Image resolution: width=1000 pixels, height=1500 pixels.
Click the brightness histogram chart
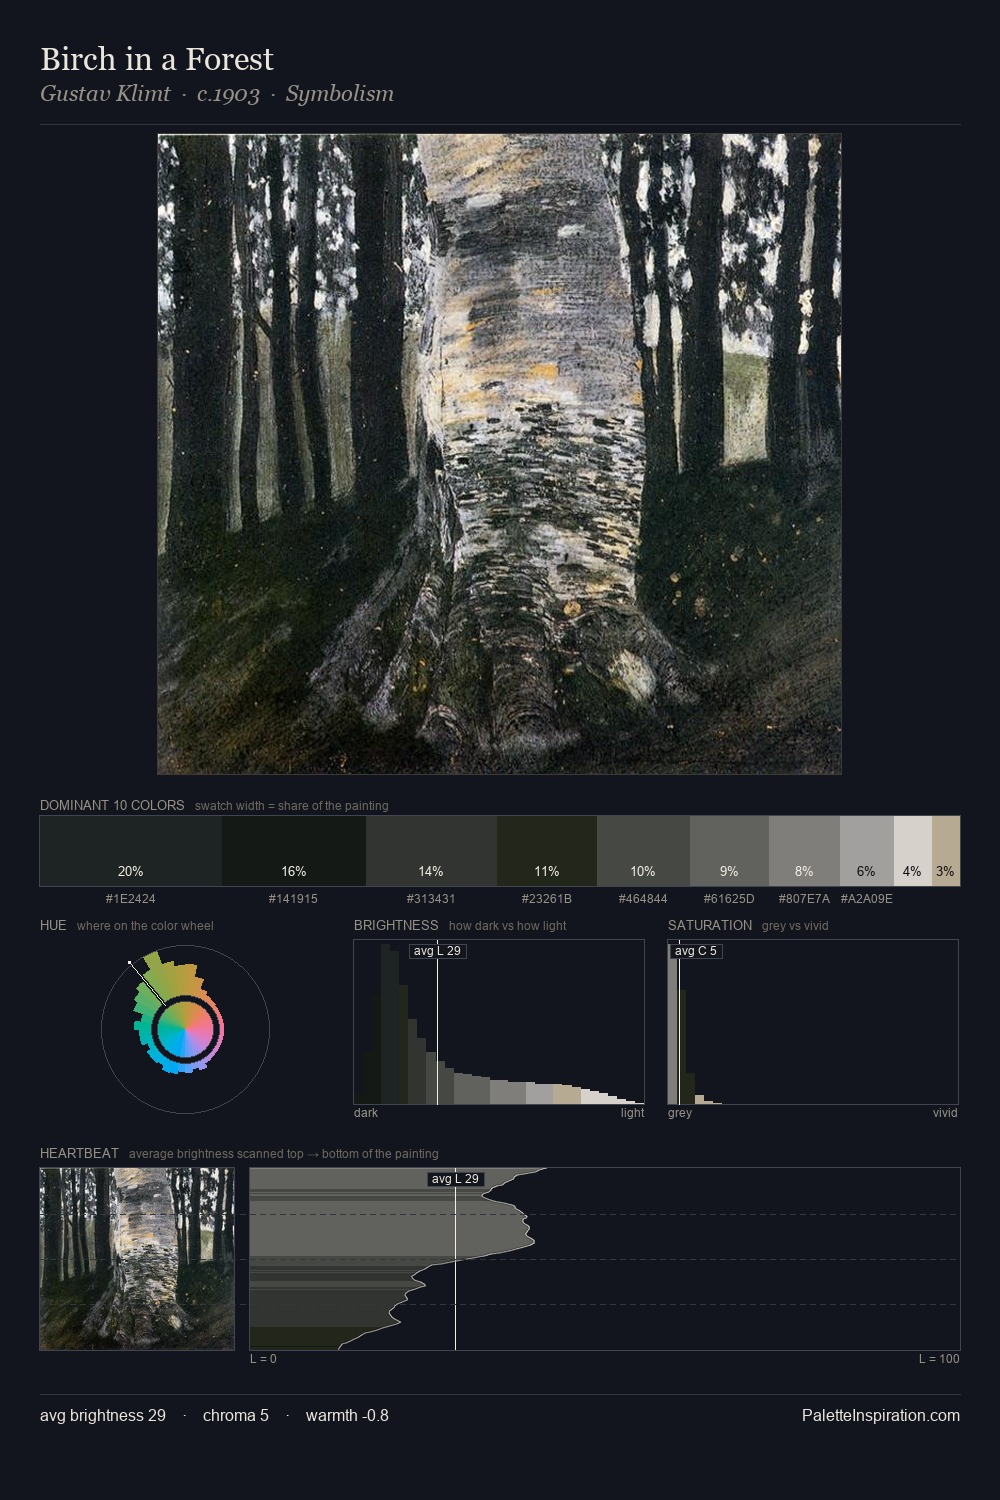[x=499, y=1022]
